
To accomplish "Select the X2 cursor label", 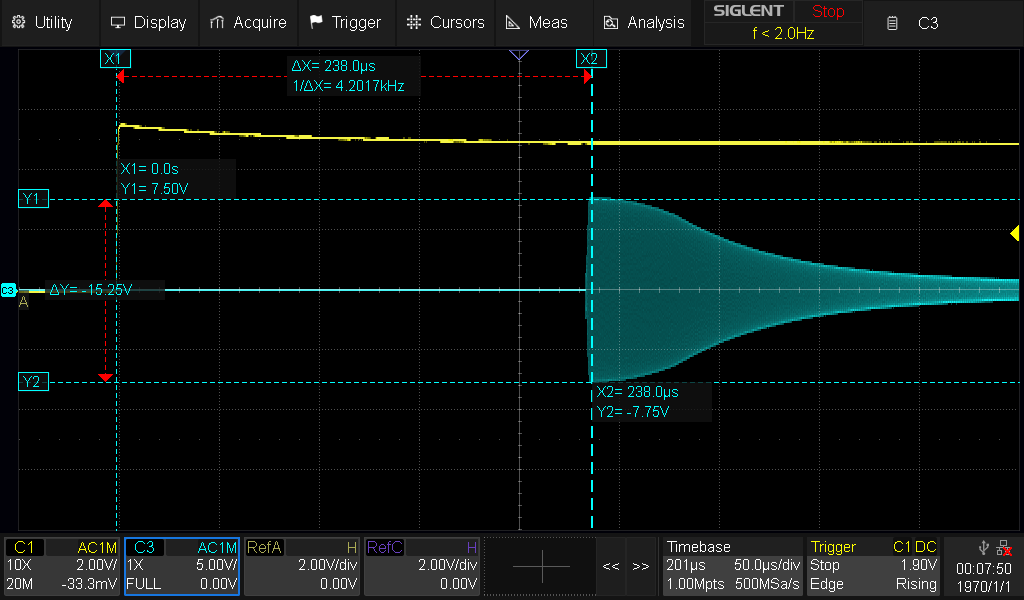I will 591,59.
